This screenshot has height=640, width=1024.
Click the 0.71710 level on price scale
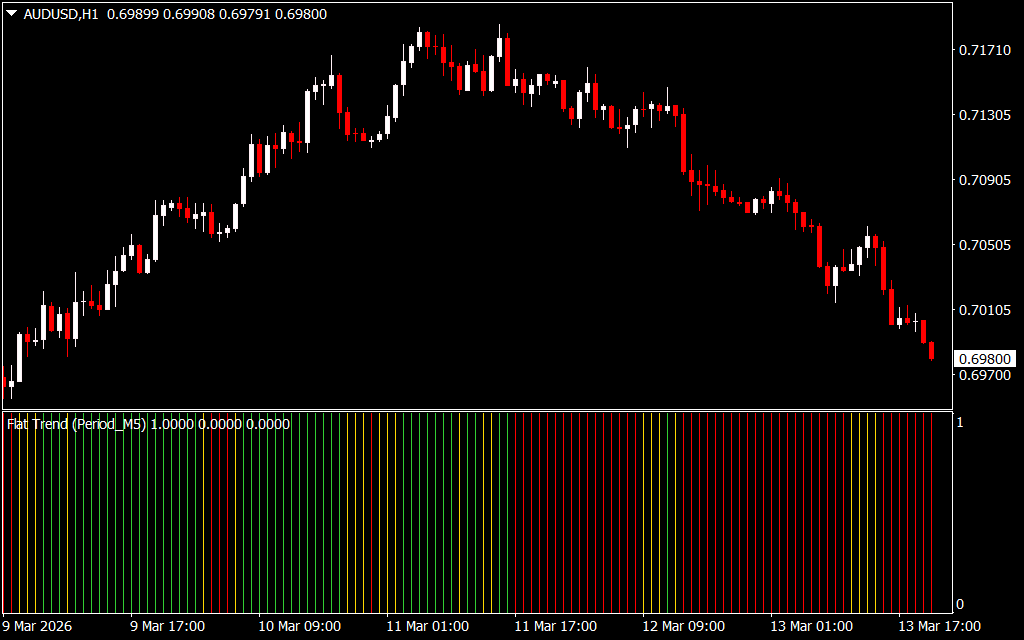point(982,50)
